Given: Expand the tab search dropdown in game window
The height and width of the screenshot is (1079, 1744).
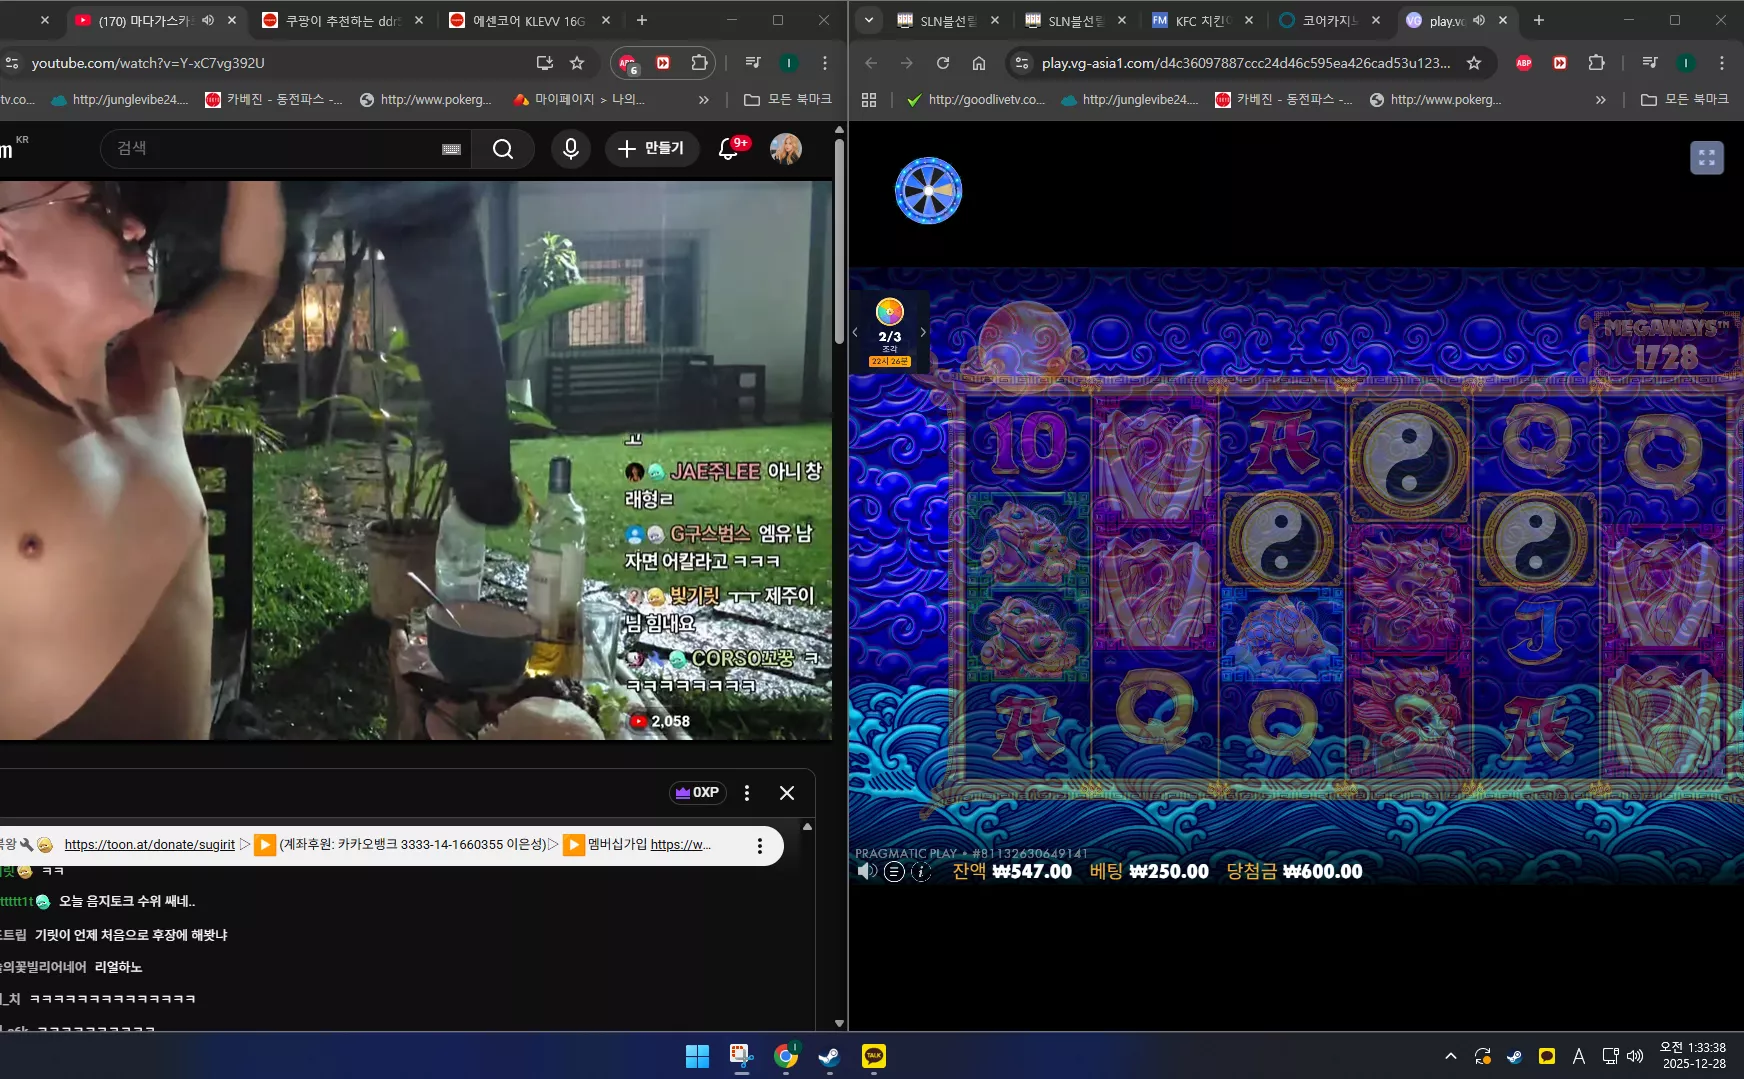Looking at the screenshot, I should (869, 20).
